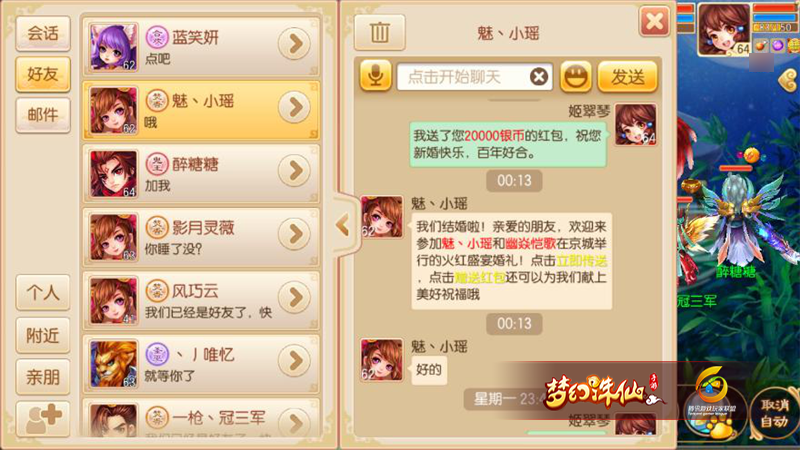Toggle the 取消自动 auto-battle button
Viewport: 800px width, 450px height.
point(774,413)
